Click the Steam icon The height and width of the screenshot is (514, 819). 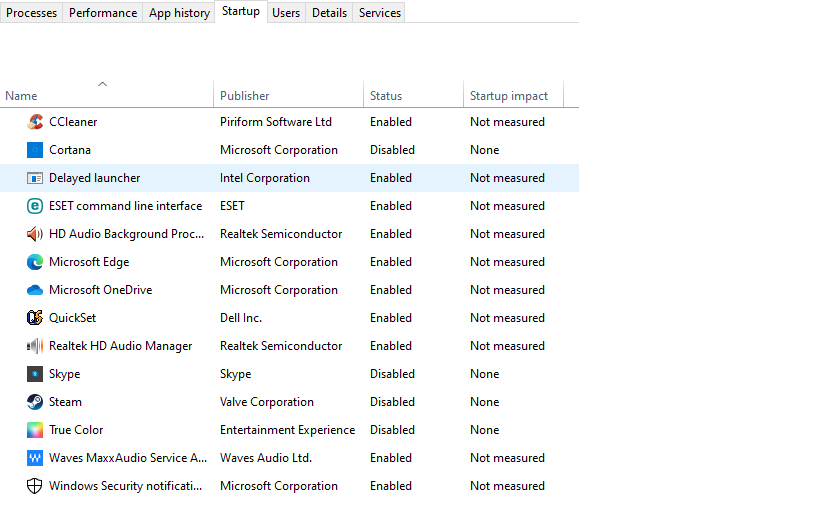pyautogui.click(x=35, y=402)
